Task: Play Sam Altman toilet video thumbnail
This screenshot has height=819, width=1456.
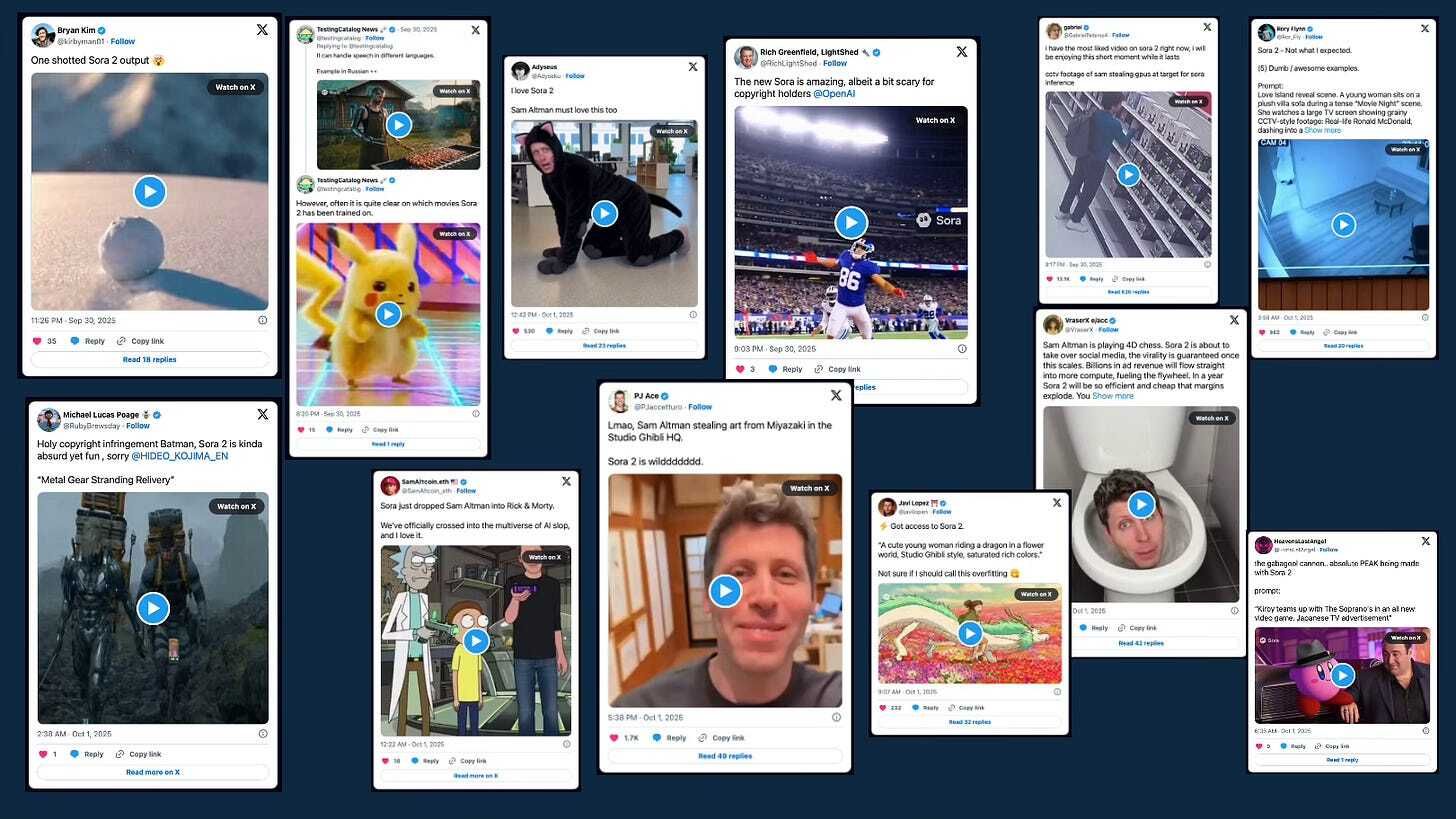Action: click(x=1141, y=506)
